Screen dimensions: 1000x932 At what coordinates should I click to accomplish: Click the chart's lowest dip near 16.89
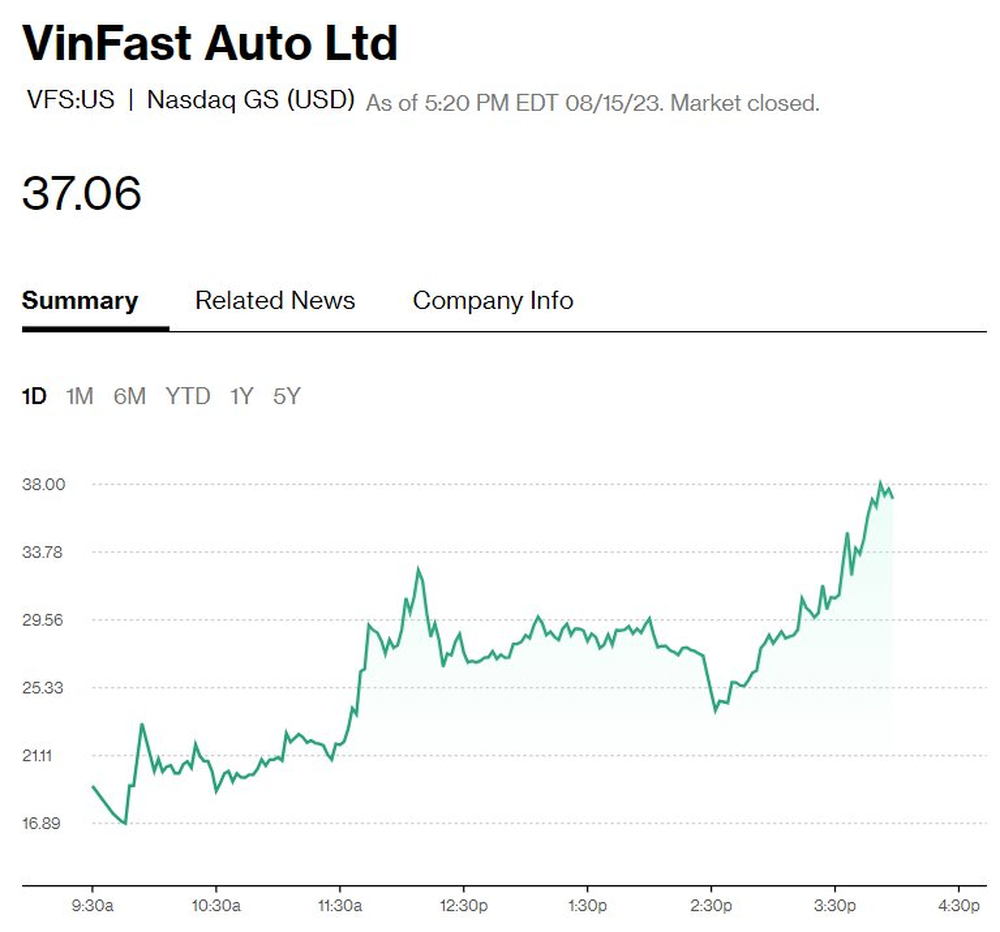coord(125,823)
